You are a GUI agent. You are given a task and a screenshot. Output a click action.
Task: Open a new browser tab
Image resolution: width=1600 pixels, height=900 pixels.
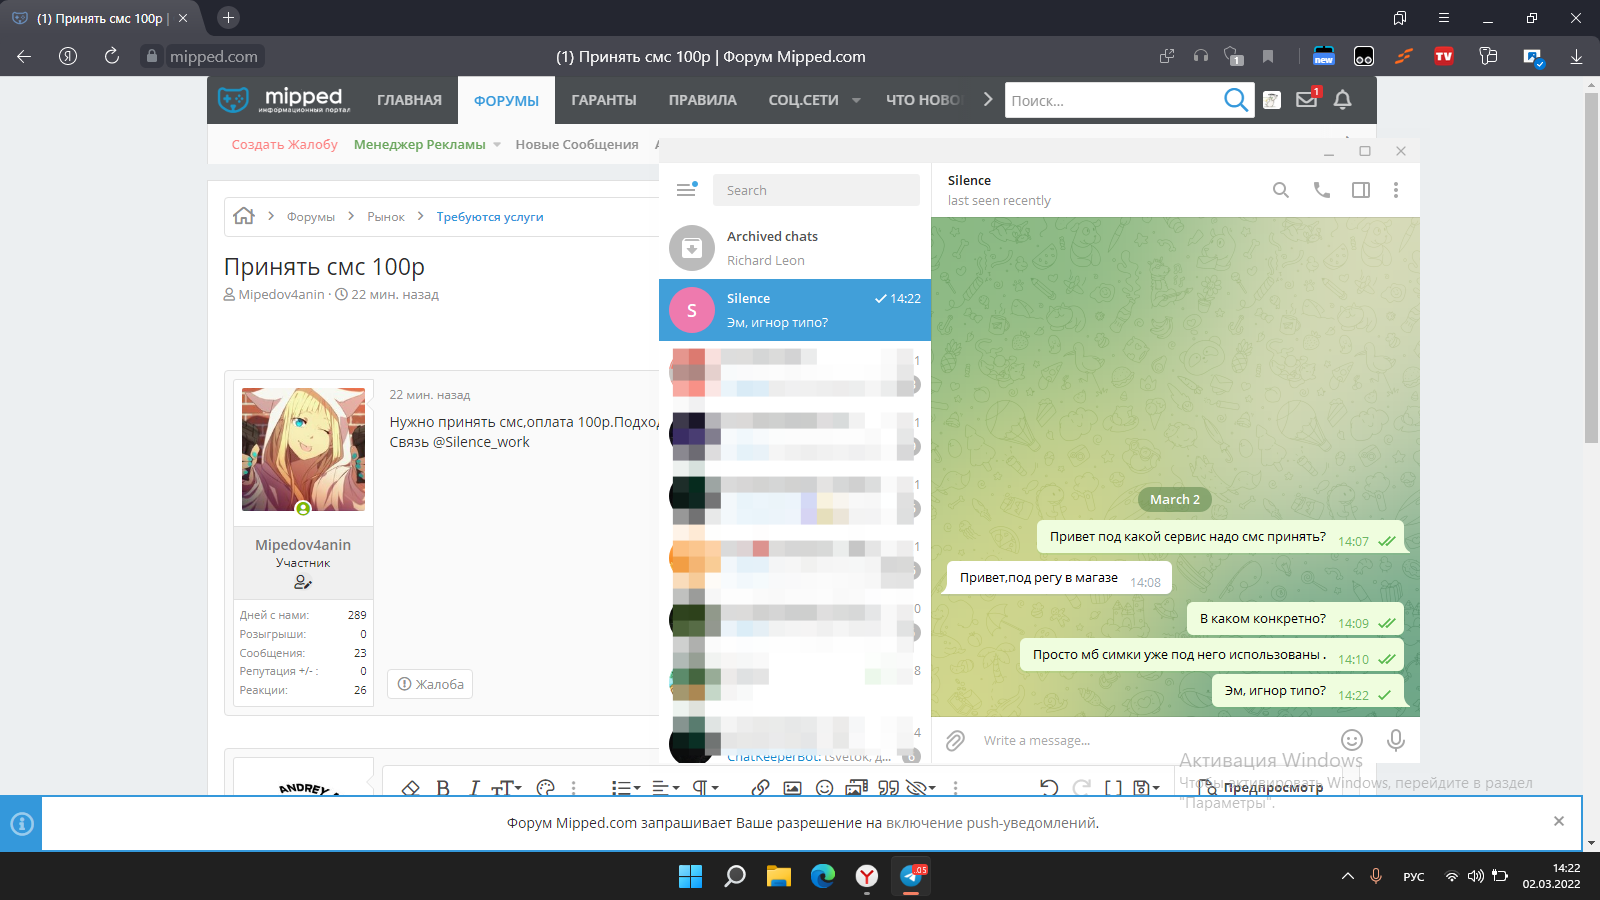tap(228, 18)
